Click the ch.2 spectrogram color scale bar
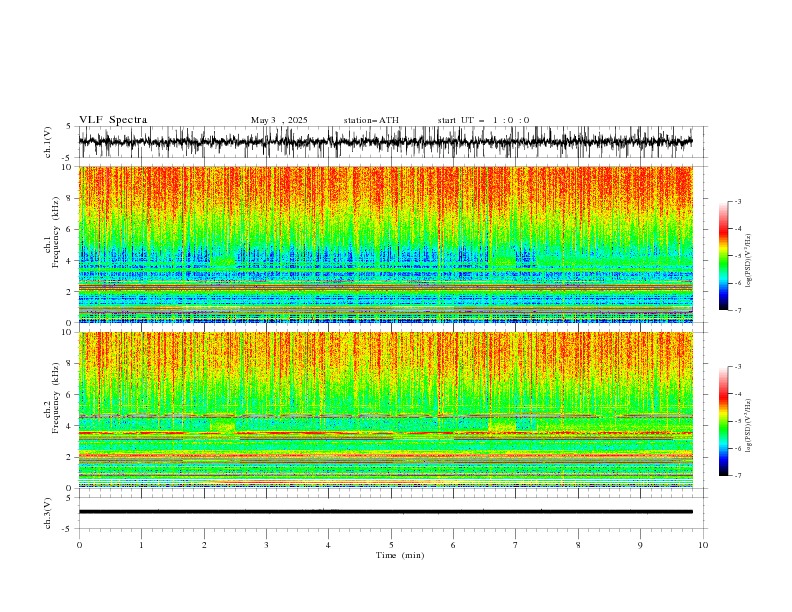Viewport: 792px width, 612px height. [x=723, y=421]
